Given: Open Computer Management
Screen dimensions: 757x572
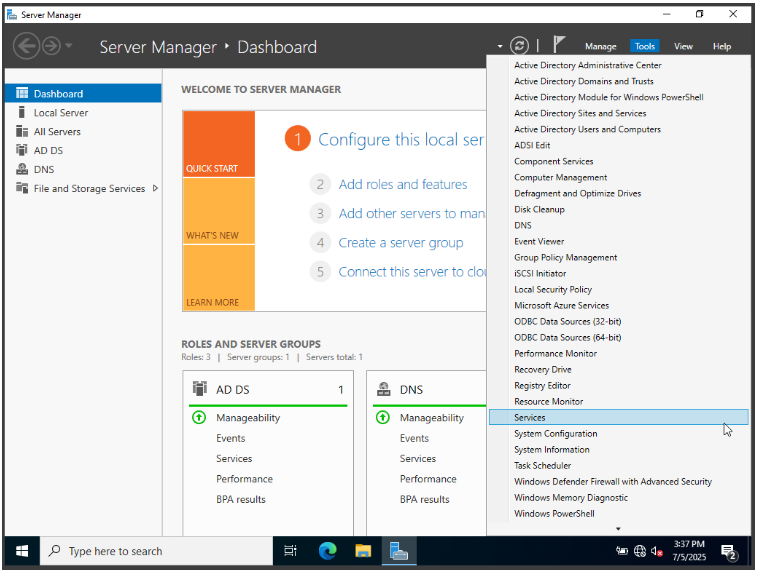Looking at the screenshot, I should coord(560,177).
